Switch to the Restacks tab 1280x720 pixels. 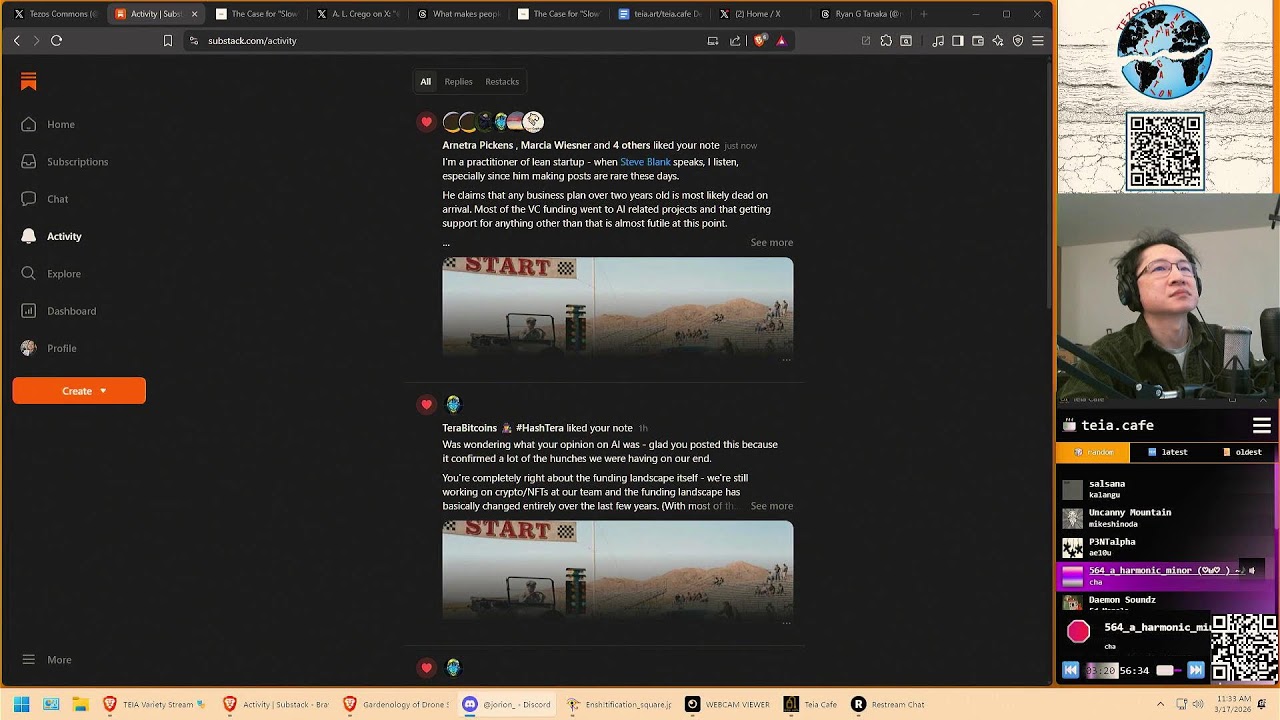pos(502,82)
